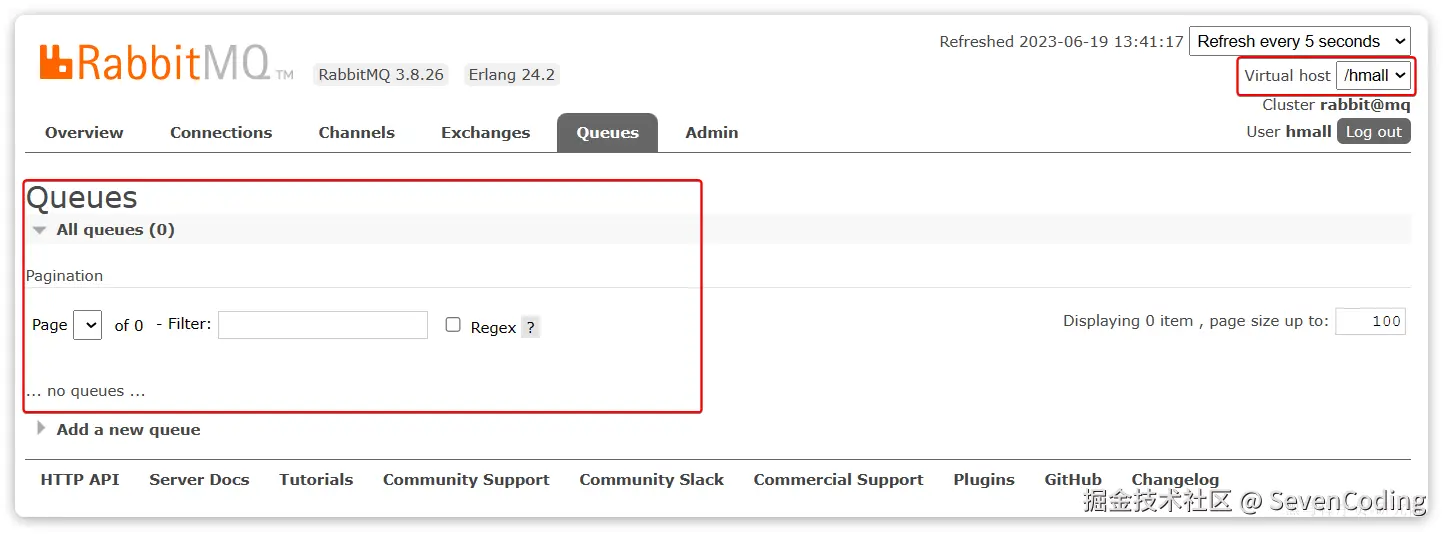
Task: Open the Plugins link
Action: click(x=984, y=479)
